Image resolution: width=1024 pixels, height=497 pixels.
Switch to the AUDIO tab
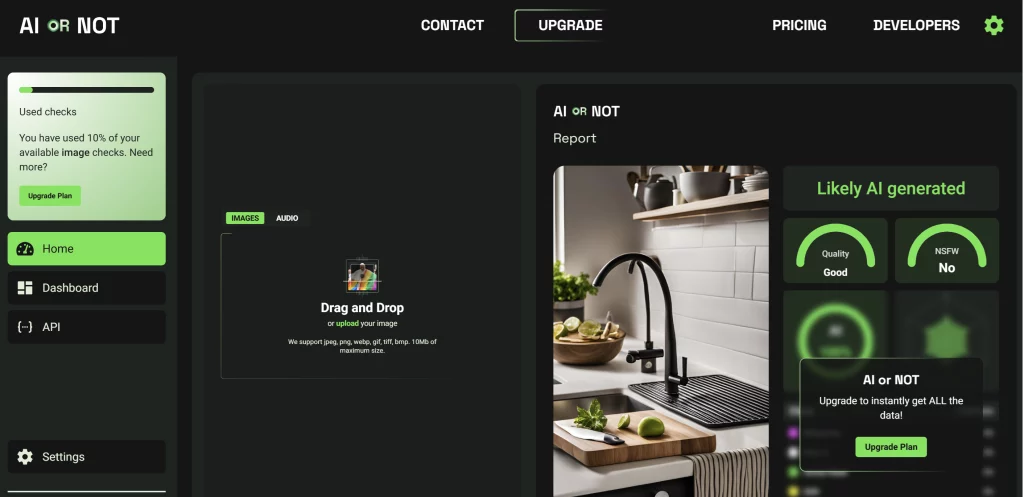coord(287,218)
